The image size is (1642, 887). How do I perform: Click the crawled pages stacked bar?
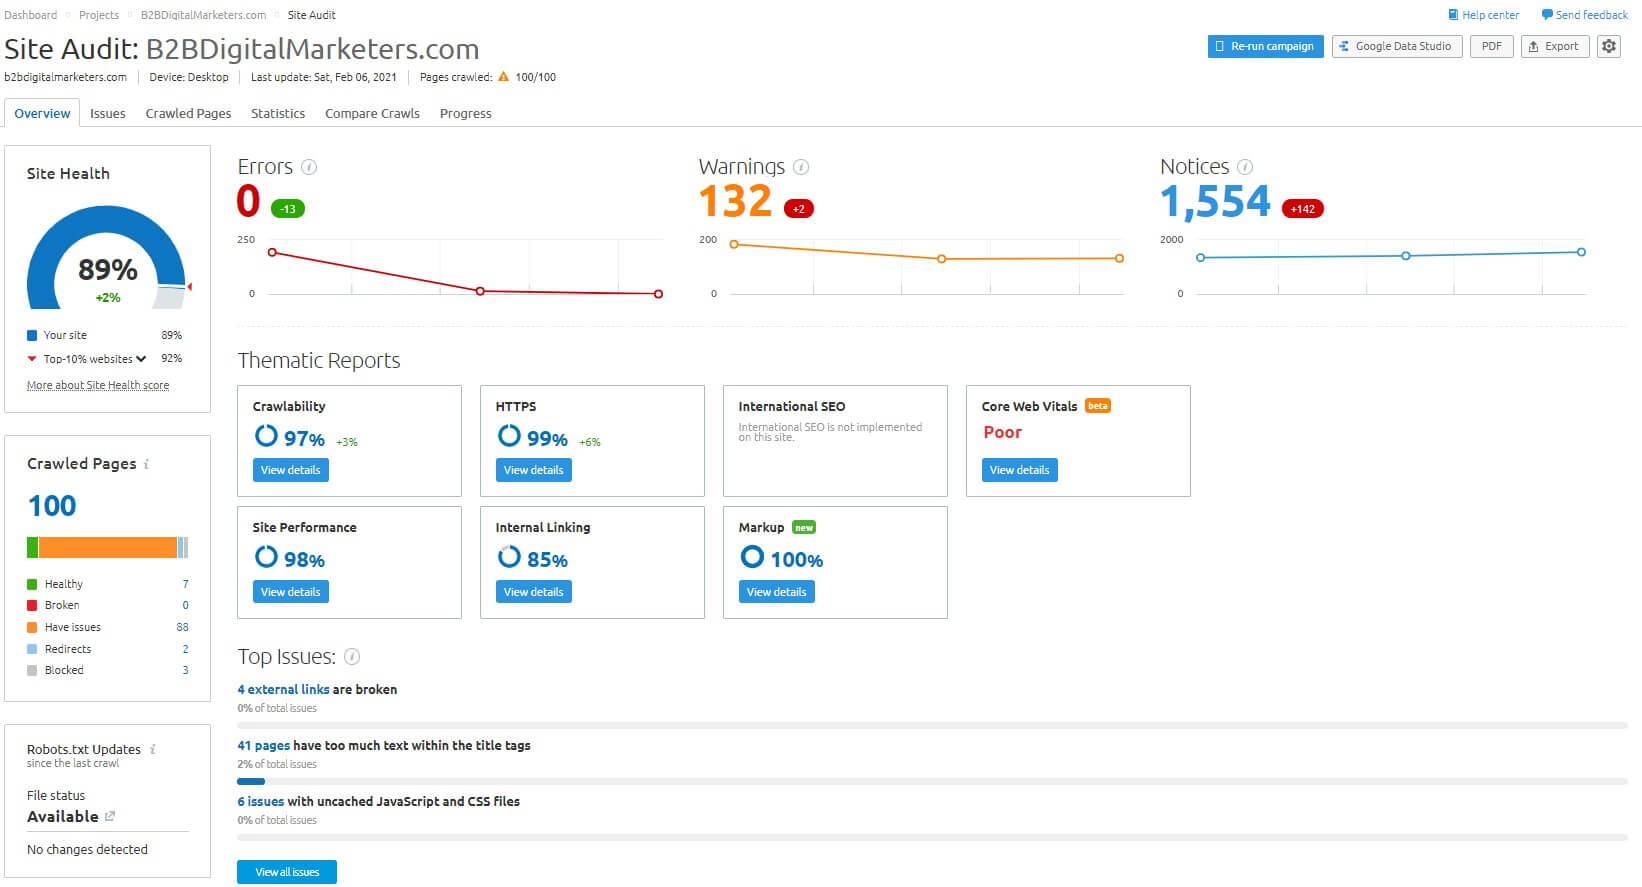point(107,547)
